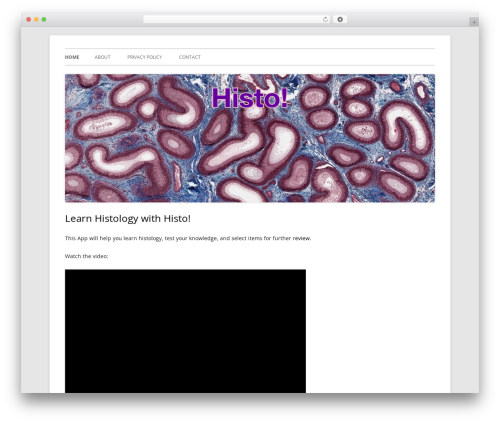Select the heading 'Learn Histology with Histo!'
500x423 pixels.
point(128,219)
